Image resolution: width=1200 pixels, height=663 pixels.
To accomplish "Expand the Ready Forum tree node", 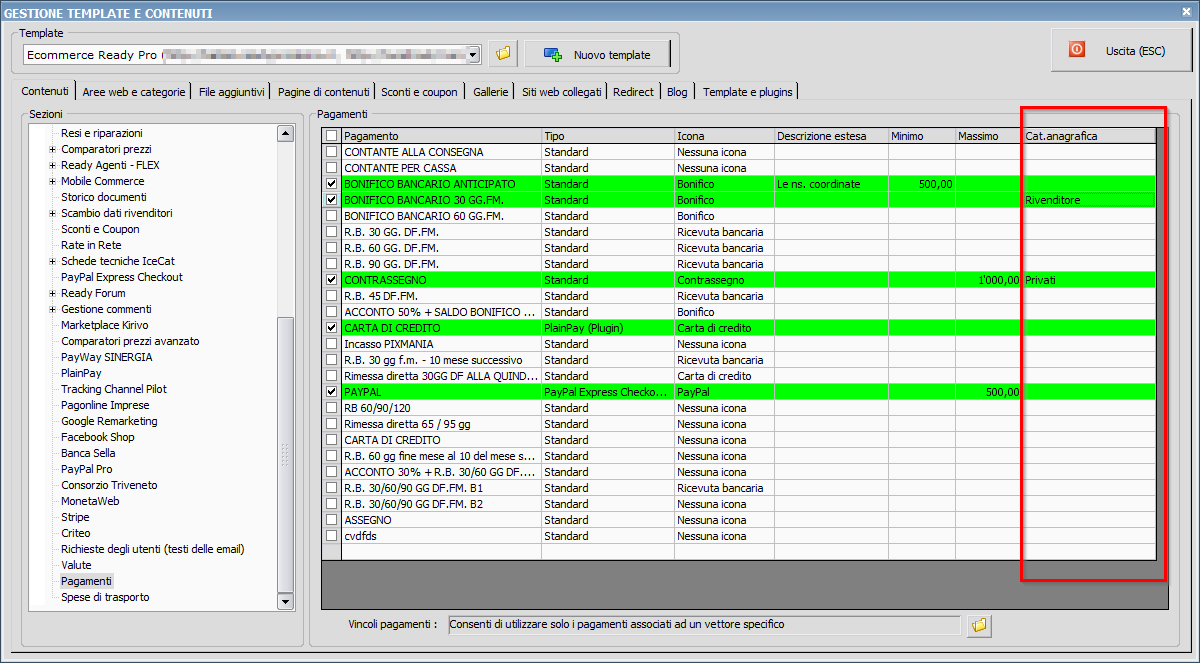I will tap(52, 293).
